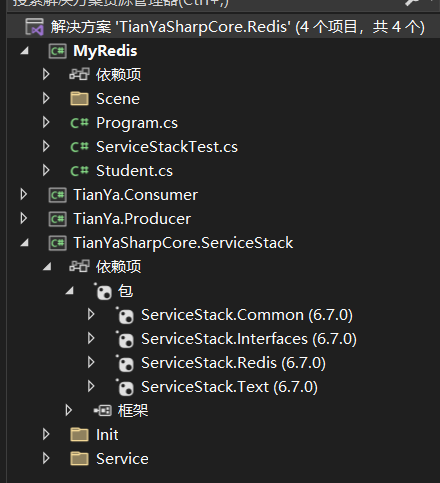The image size is (440, 483).
Task: Select 依赖项 label under MyRedis
Action: click(x=118, y=75)
